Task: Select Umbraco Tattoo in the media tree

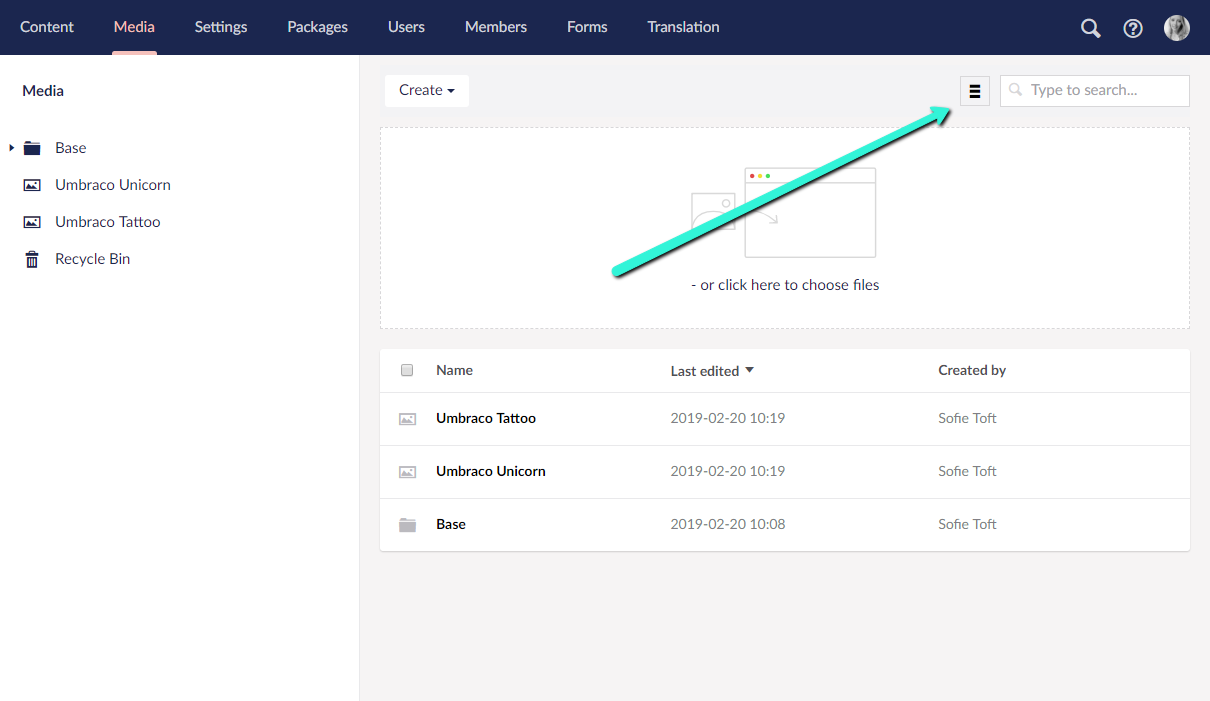Action: (x=108, y=222)
